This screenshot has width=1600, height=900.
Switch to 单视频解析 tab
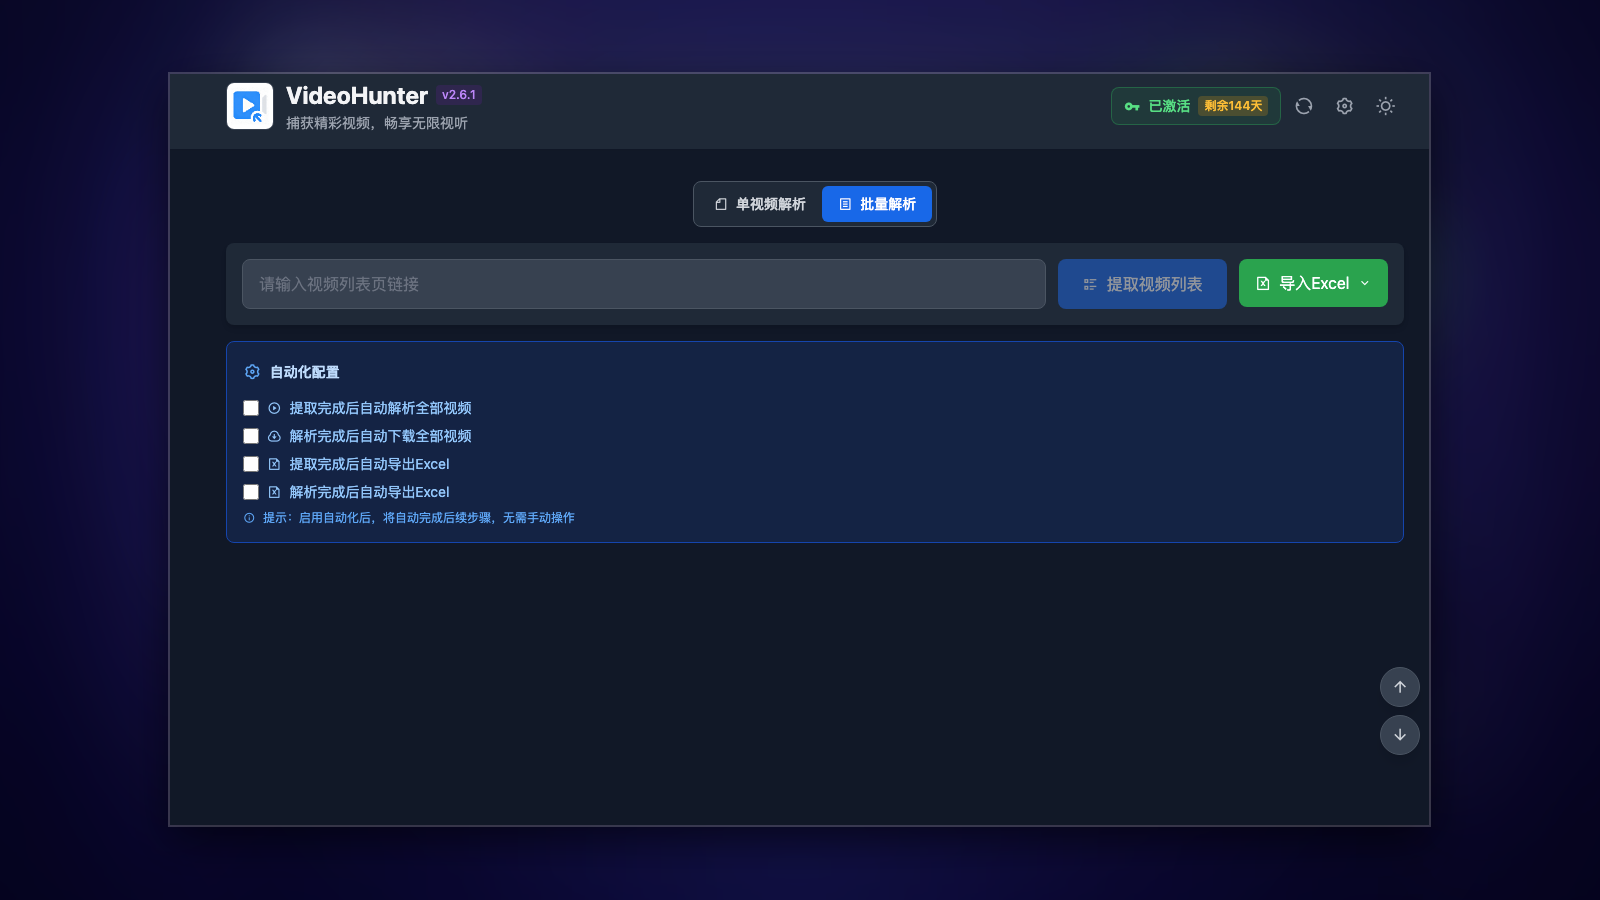[760, 204]
